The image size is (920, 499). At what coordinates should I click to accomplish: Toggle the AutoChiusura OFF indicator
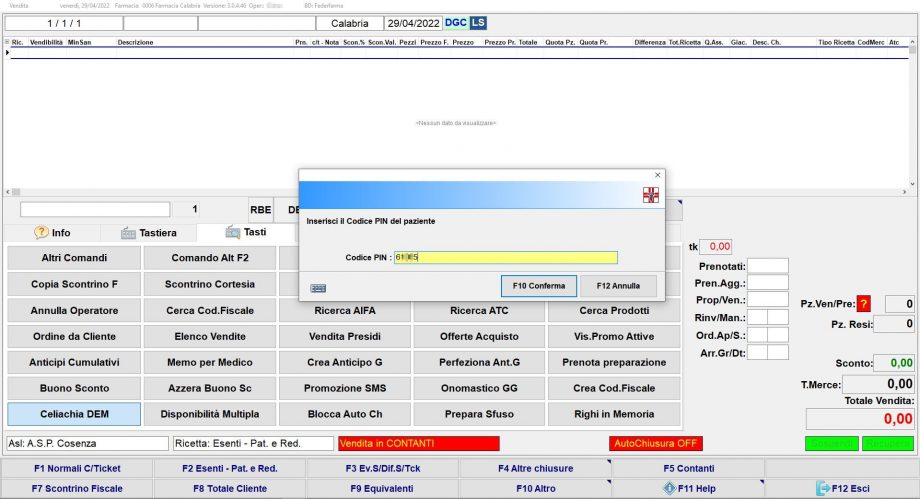tap(655, 443)
